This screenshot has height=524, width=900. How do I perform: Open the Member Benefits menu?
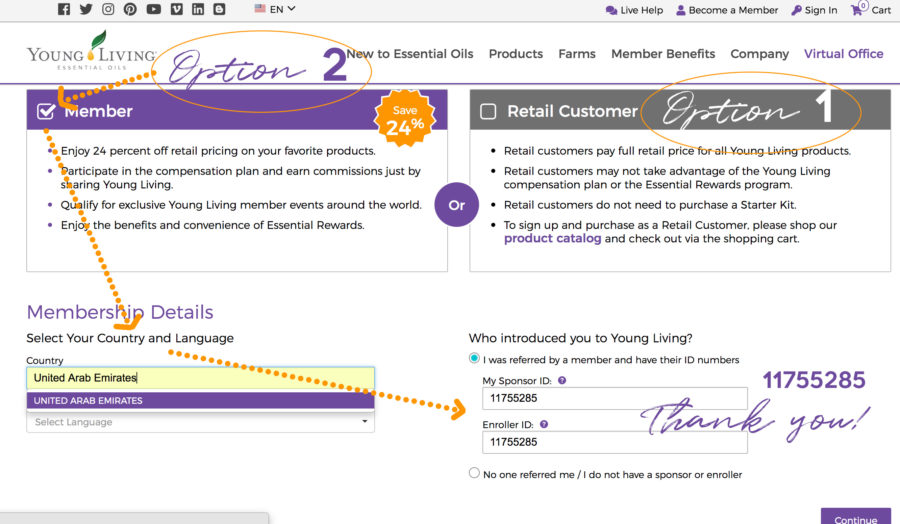pyautogui.click(x=663, y=54)
